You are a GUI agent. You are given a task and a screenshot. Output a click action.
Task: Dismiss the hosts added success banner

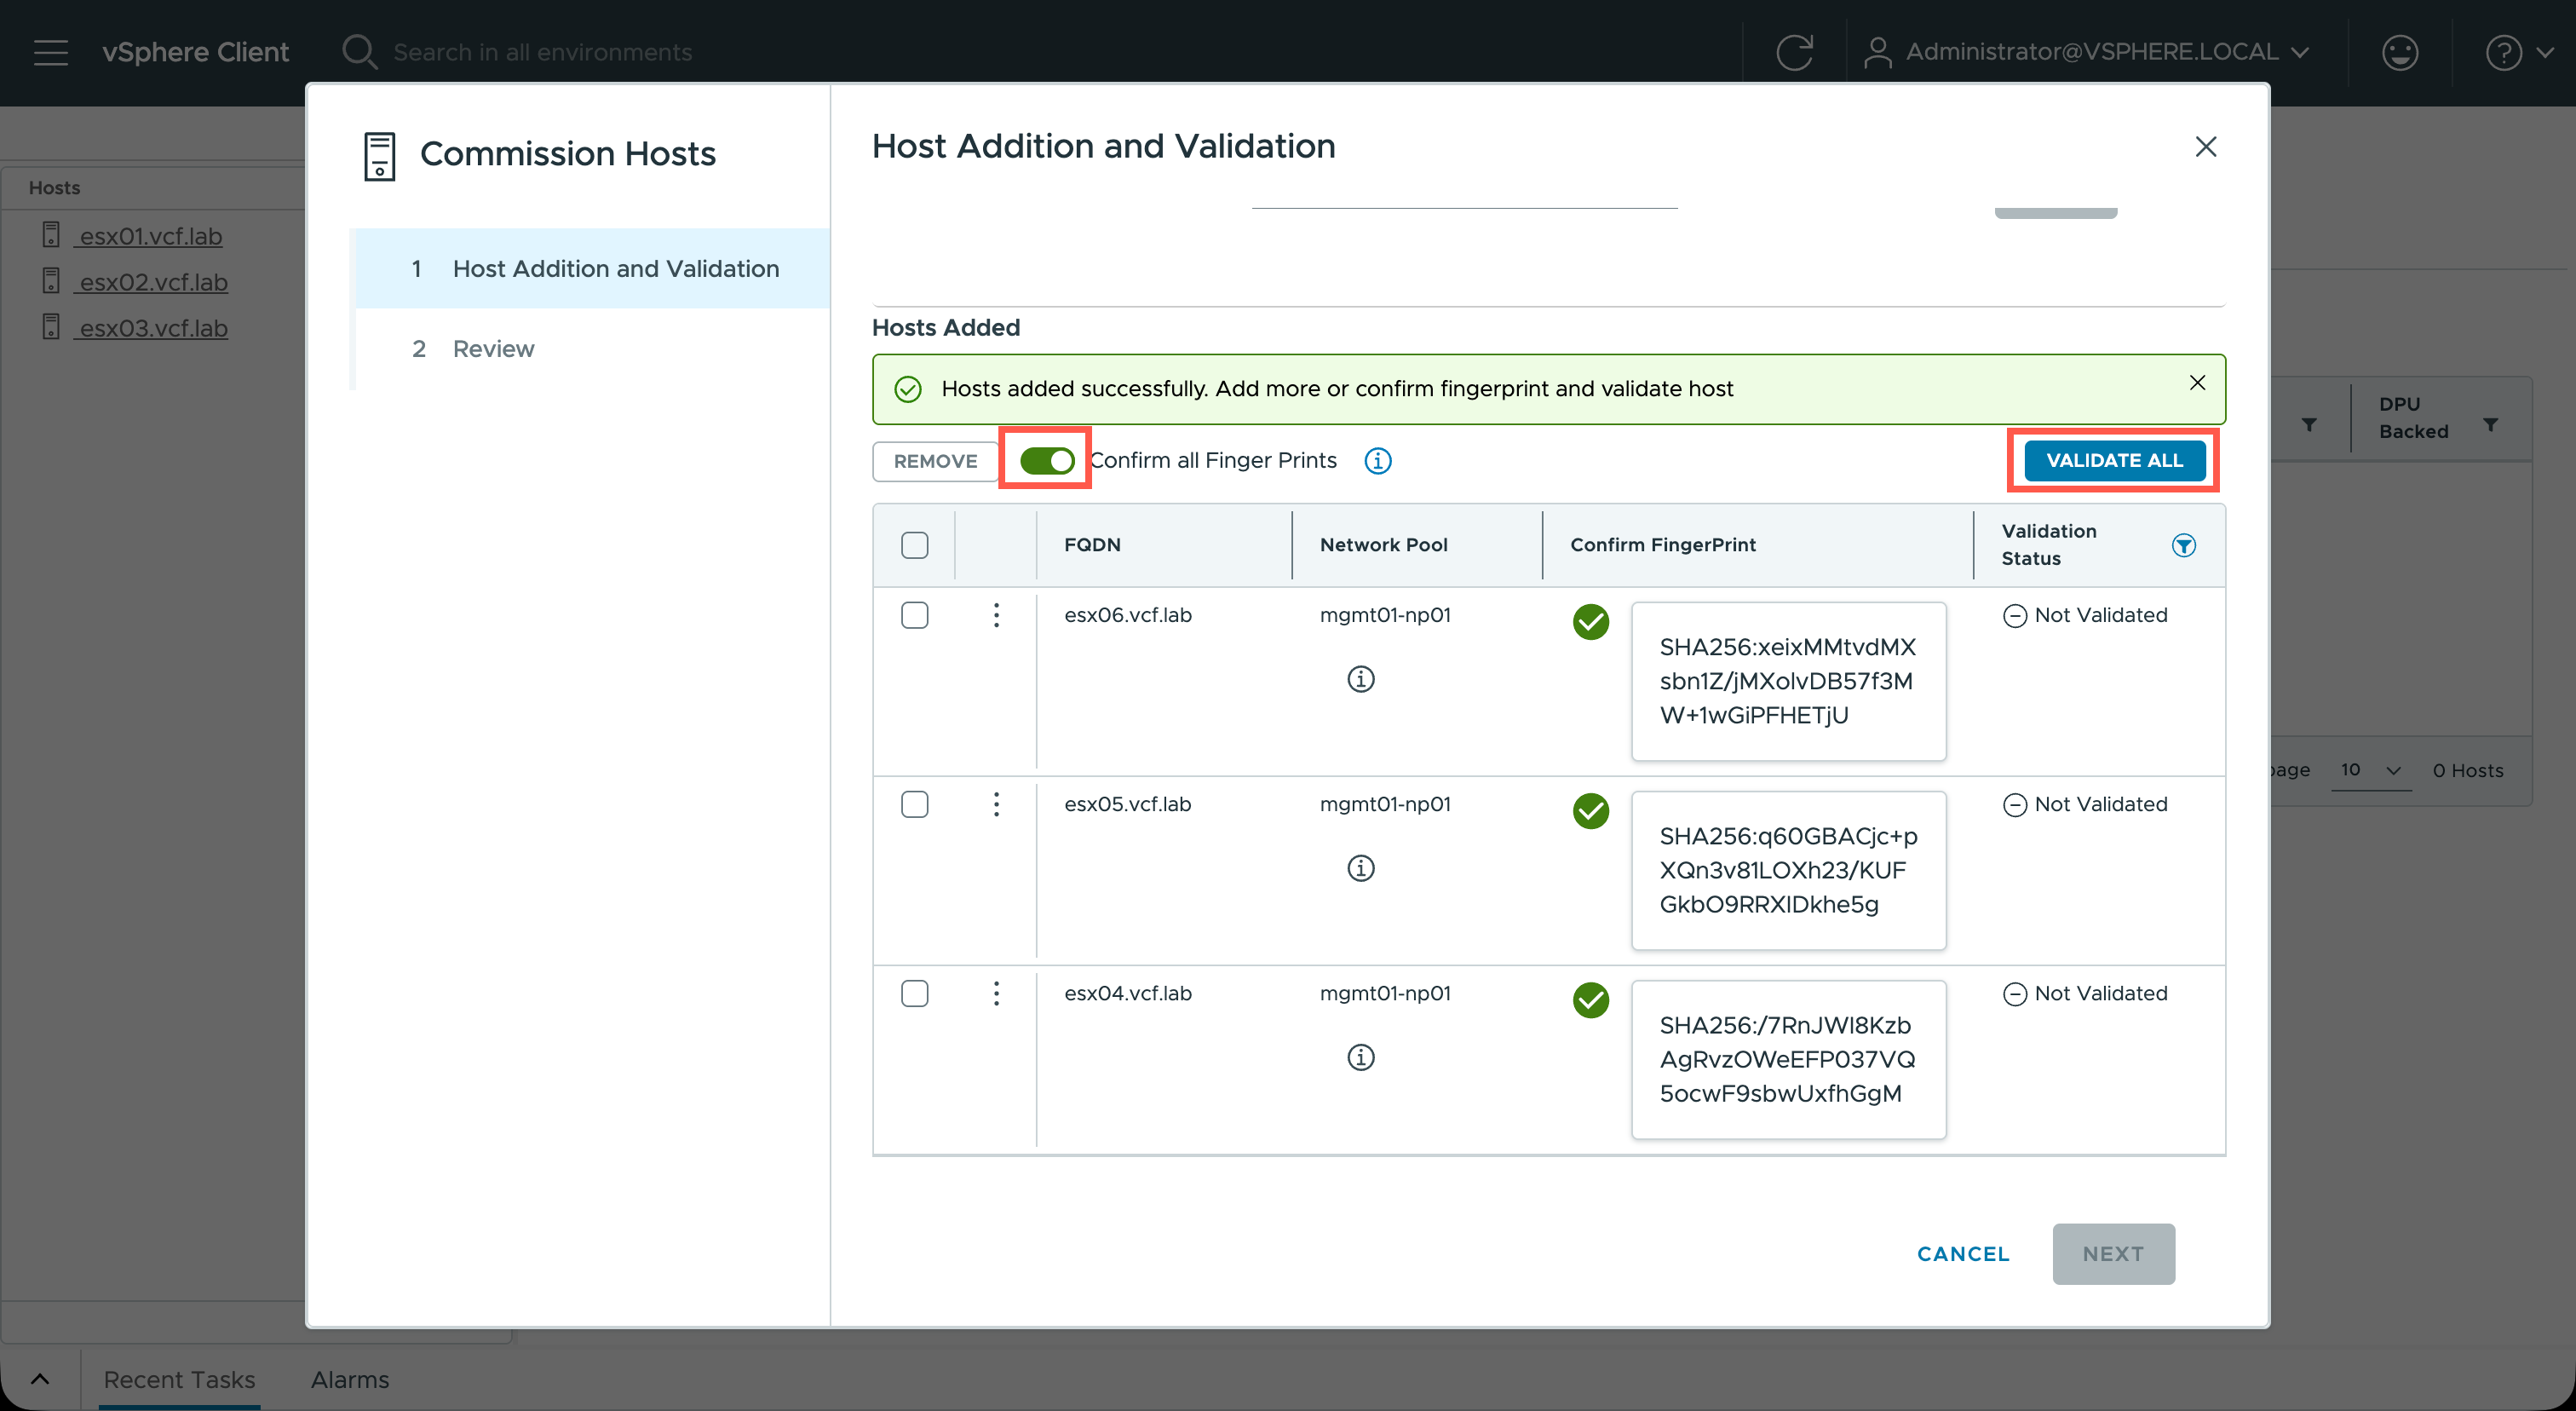tap(2197, 383)
